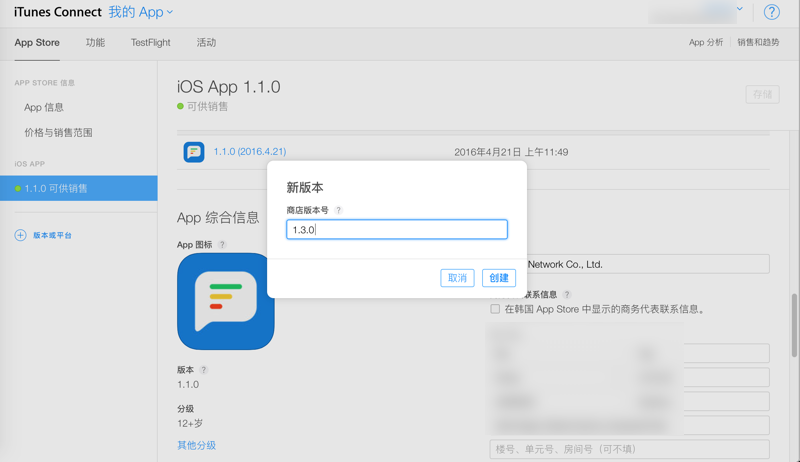Open the TestFlight tab

[150, 43]
